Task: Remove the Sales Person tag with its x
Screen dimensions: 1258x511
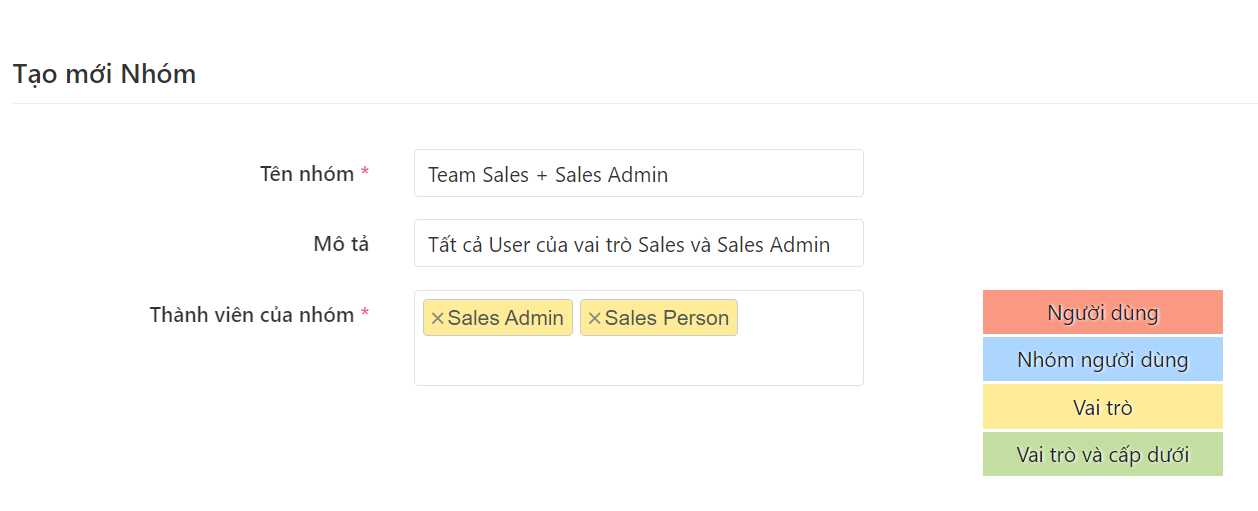Action: tap(594, 318)
